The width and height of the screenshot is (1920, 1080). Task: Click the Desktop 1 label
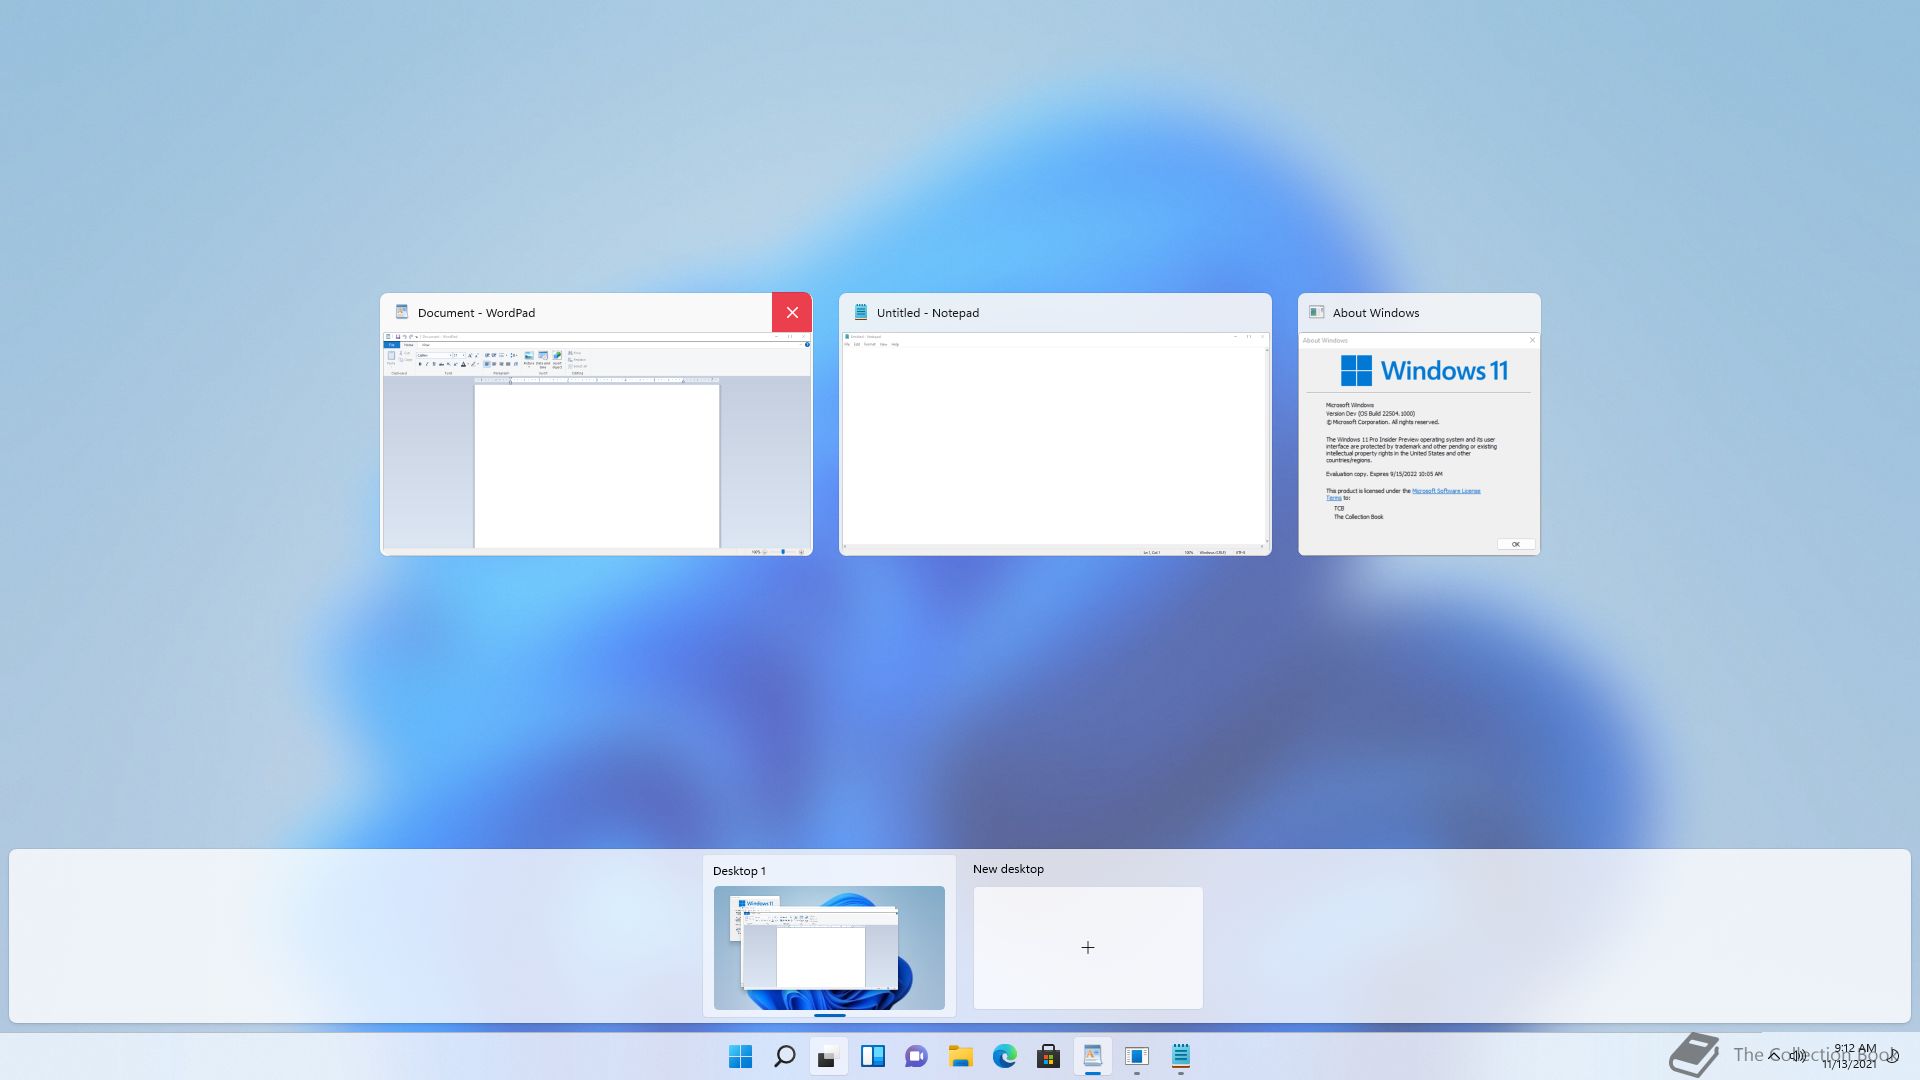pyautogui.click(x=739, y=871)
